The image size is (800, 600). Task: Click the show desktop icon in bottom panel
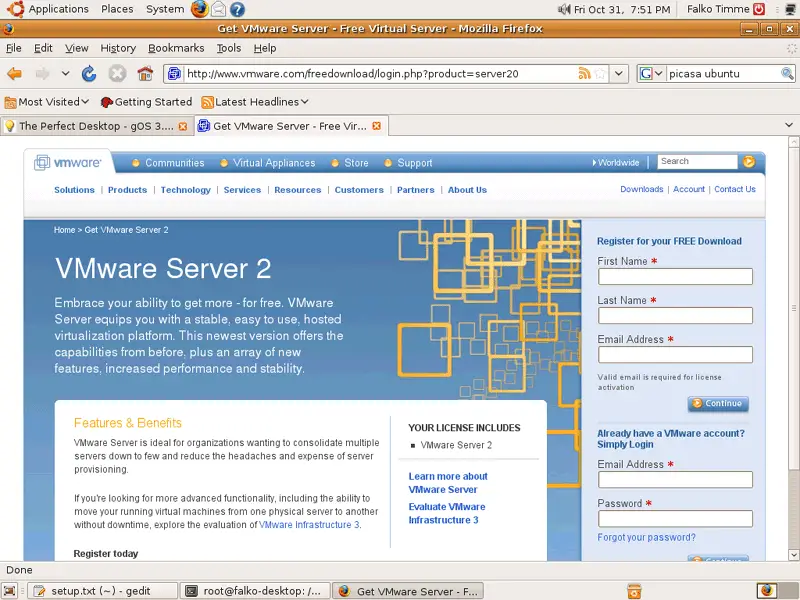pos(10,591)
